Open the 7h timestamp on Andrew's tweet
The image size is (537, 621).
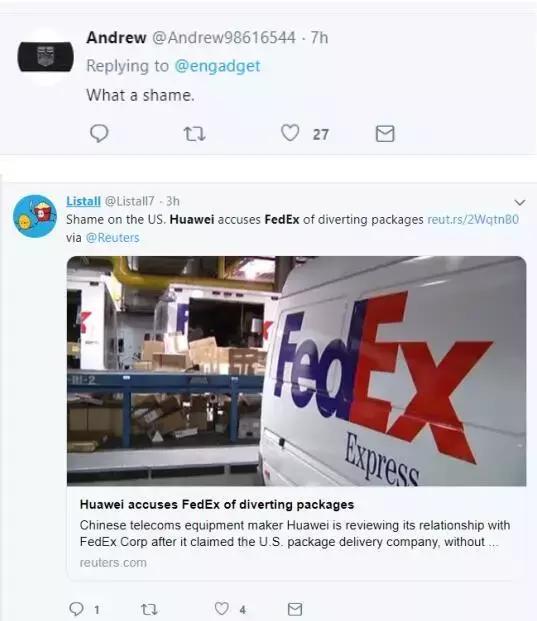(319, 38)
